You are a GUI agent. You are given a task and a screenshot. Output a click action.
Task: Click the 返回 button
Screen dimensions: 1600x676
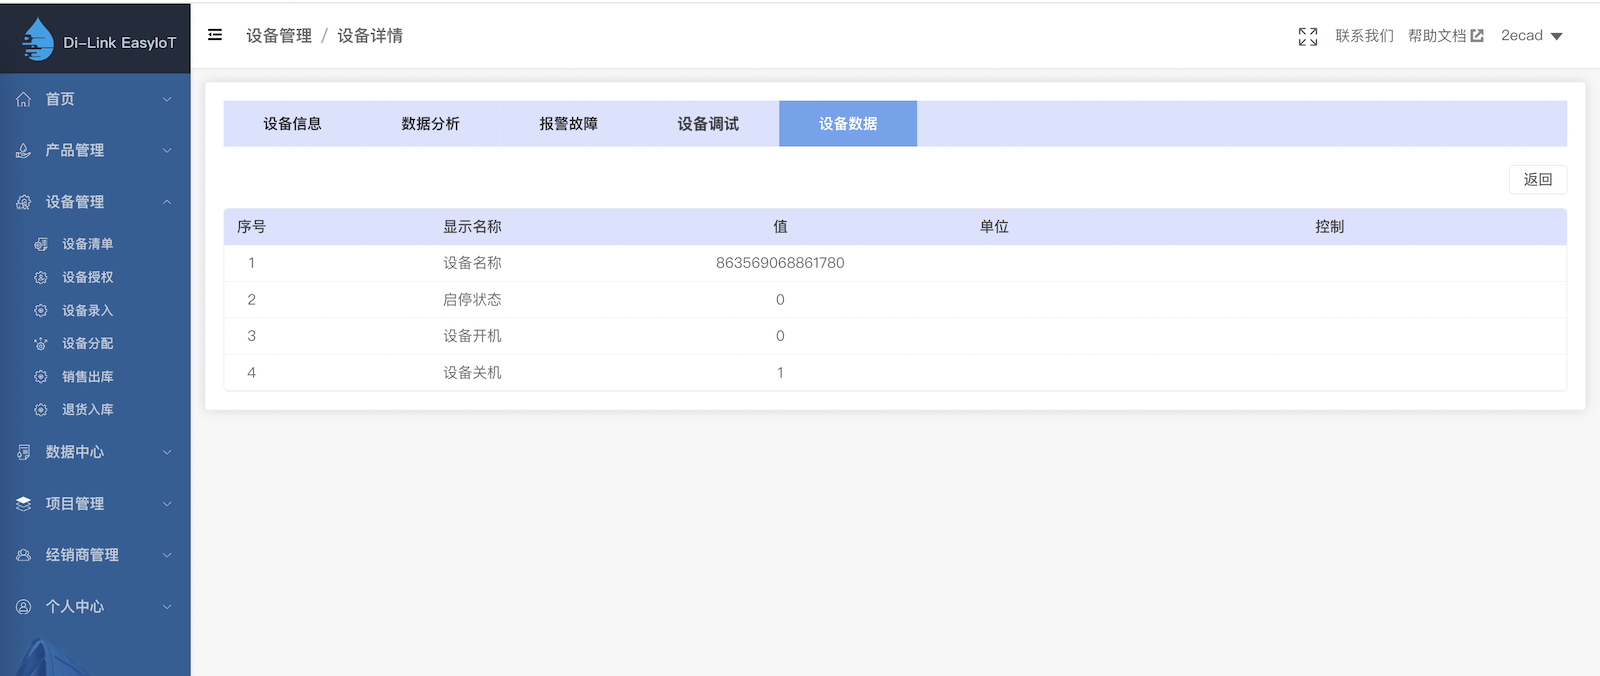[x=1538, y=179]
